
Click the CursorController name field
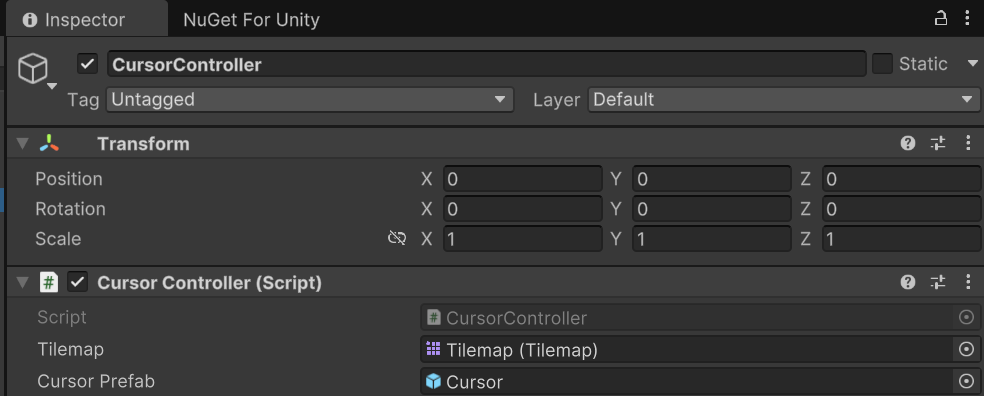pyautogui.click(x=487, y=64)
